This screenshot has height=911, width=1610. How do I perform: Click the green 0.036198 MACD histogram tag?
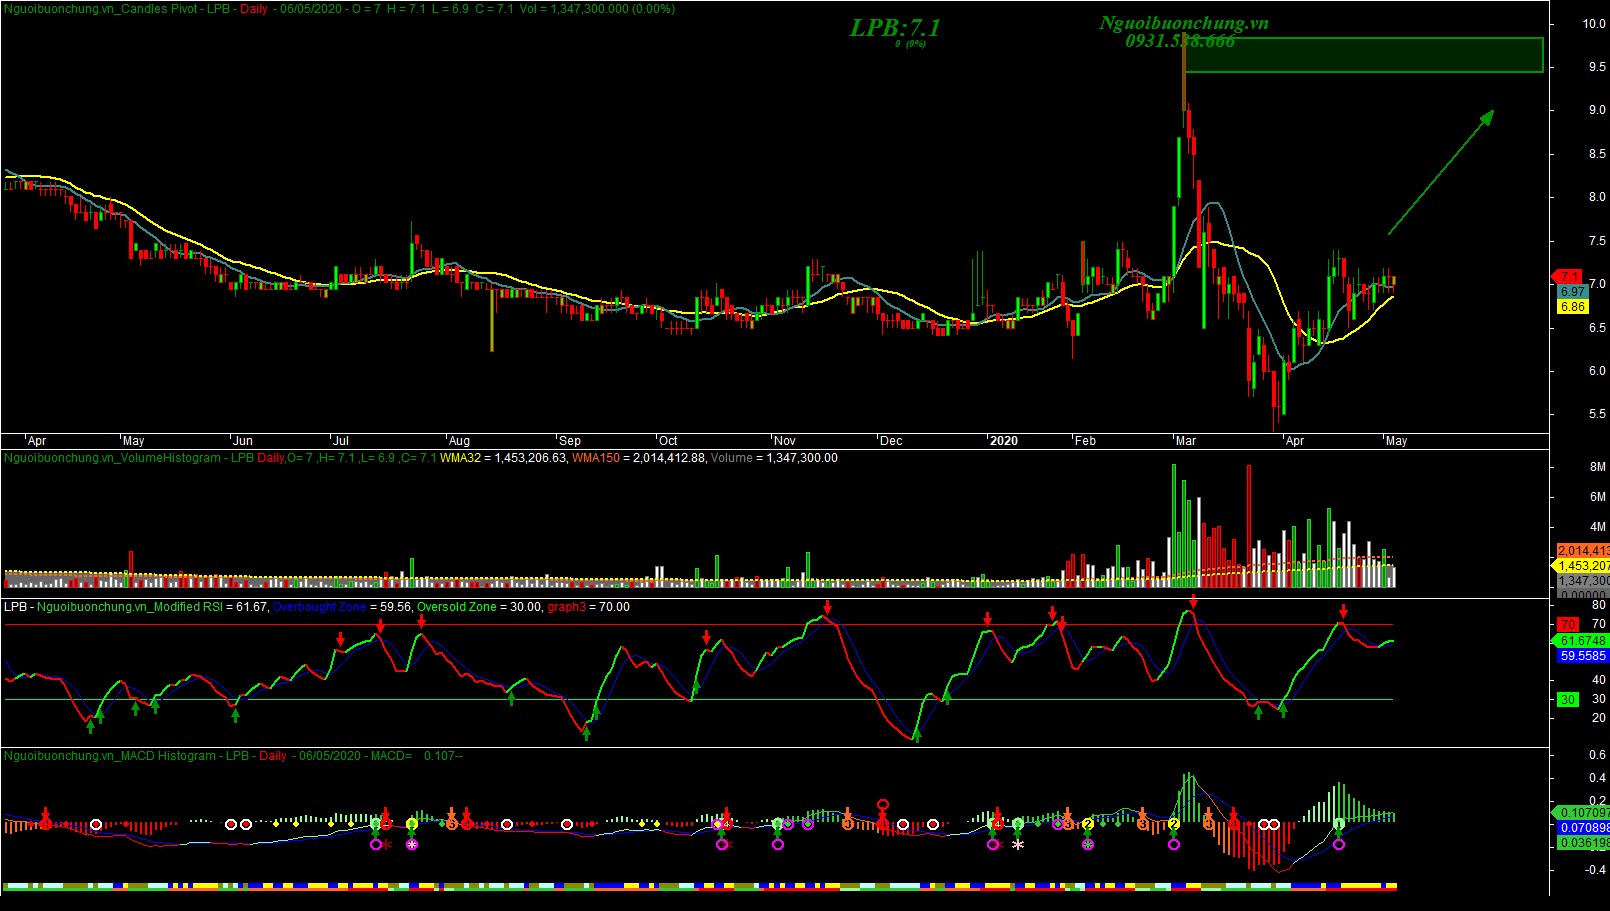(x=1584, y=843)
